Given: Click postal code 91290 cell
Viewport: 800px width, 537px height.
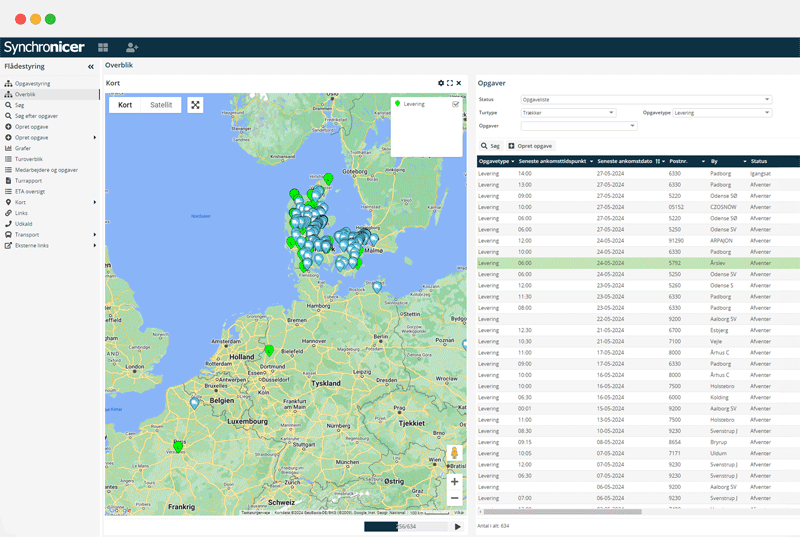Looking at the screenshot, I should point(676,241).
